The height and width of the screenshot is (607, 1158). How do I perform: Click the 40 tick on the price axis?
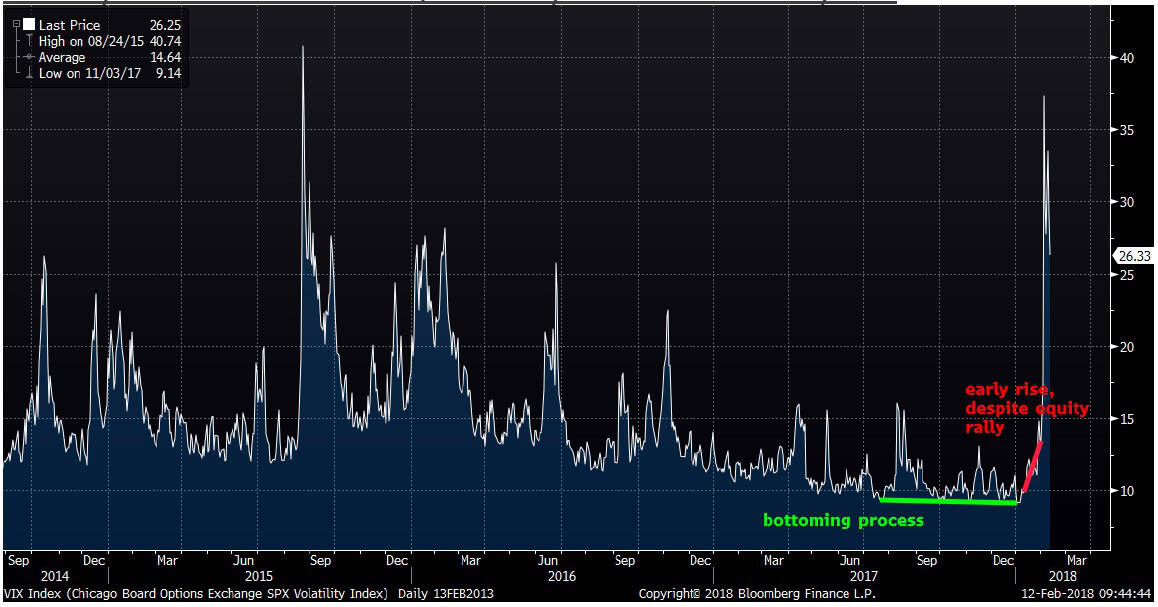1126,58
